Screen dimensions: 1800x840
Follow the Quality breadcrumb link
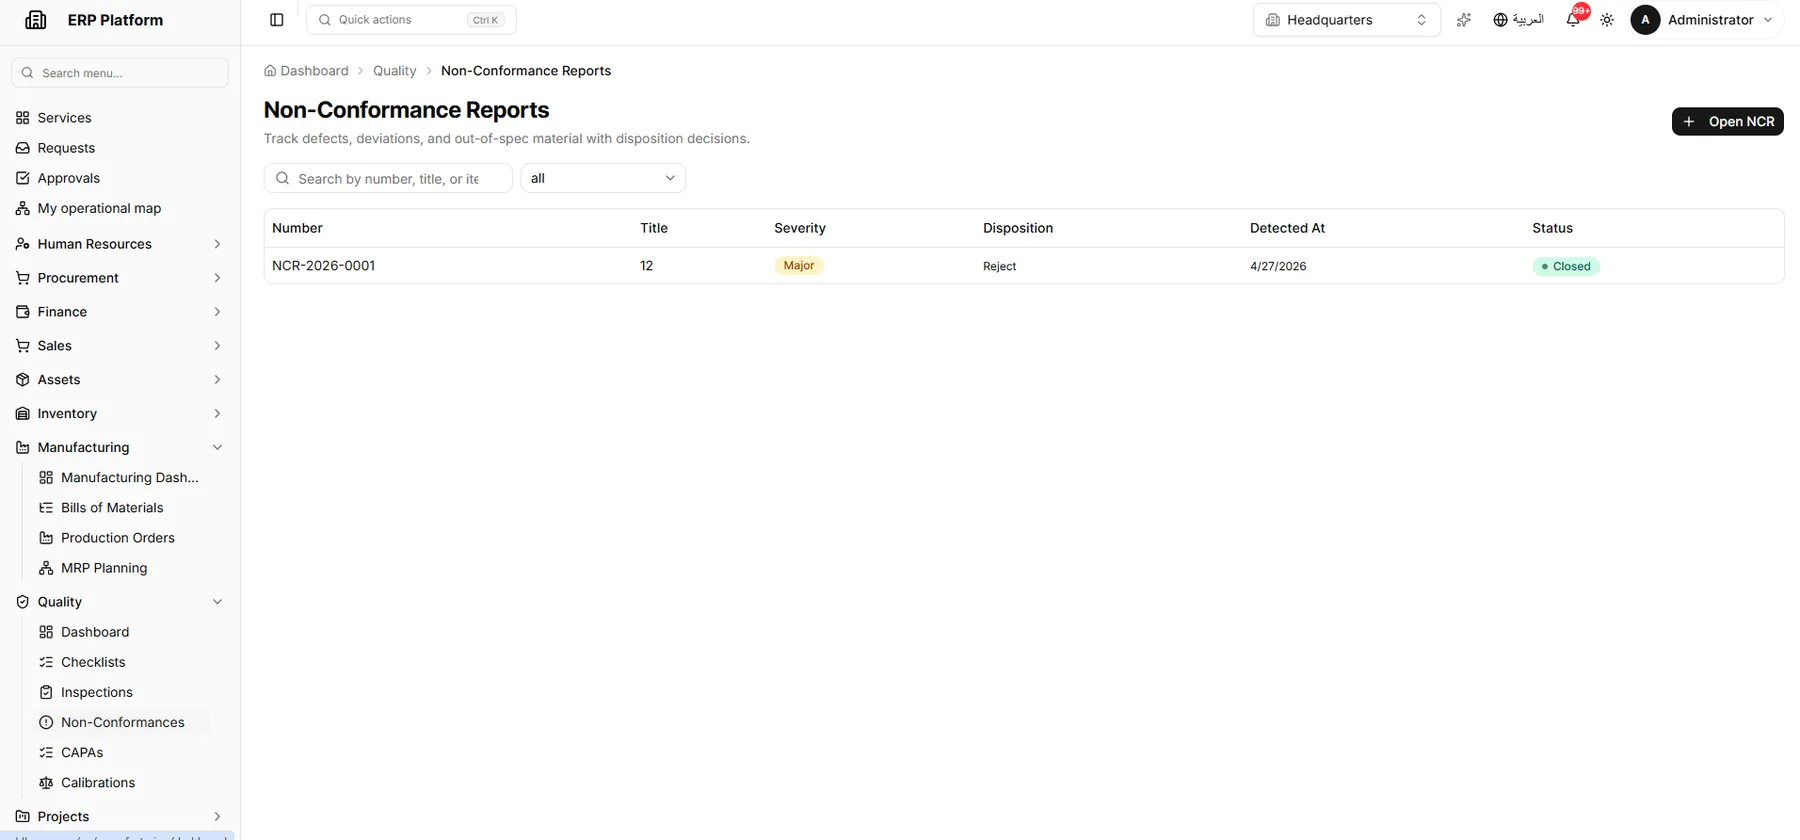click(395, 71)
